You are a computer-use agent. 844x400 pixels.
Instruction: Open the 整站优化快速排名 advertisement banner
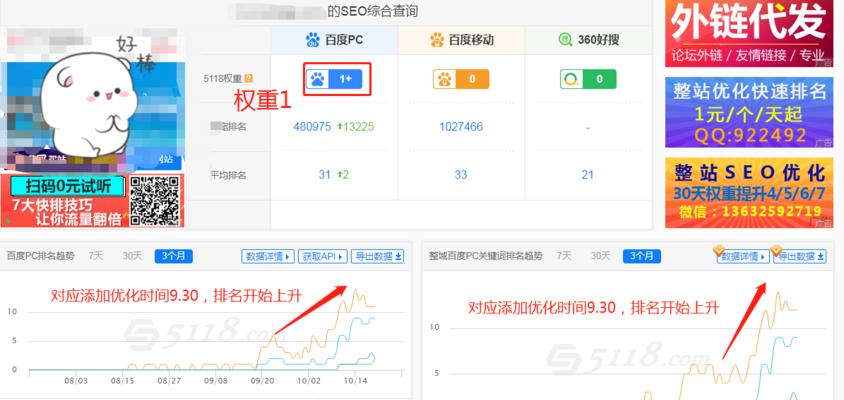[x=749, y=113]
